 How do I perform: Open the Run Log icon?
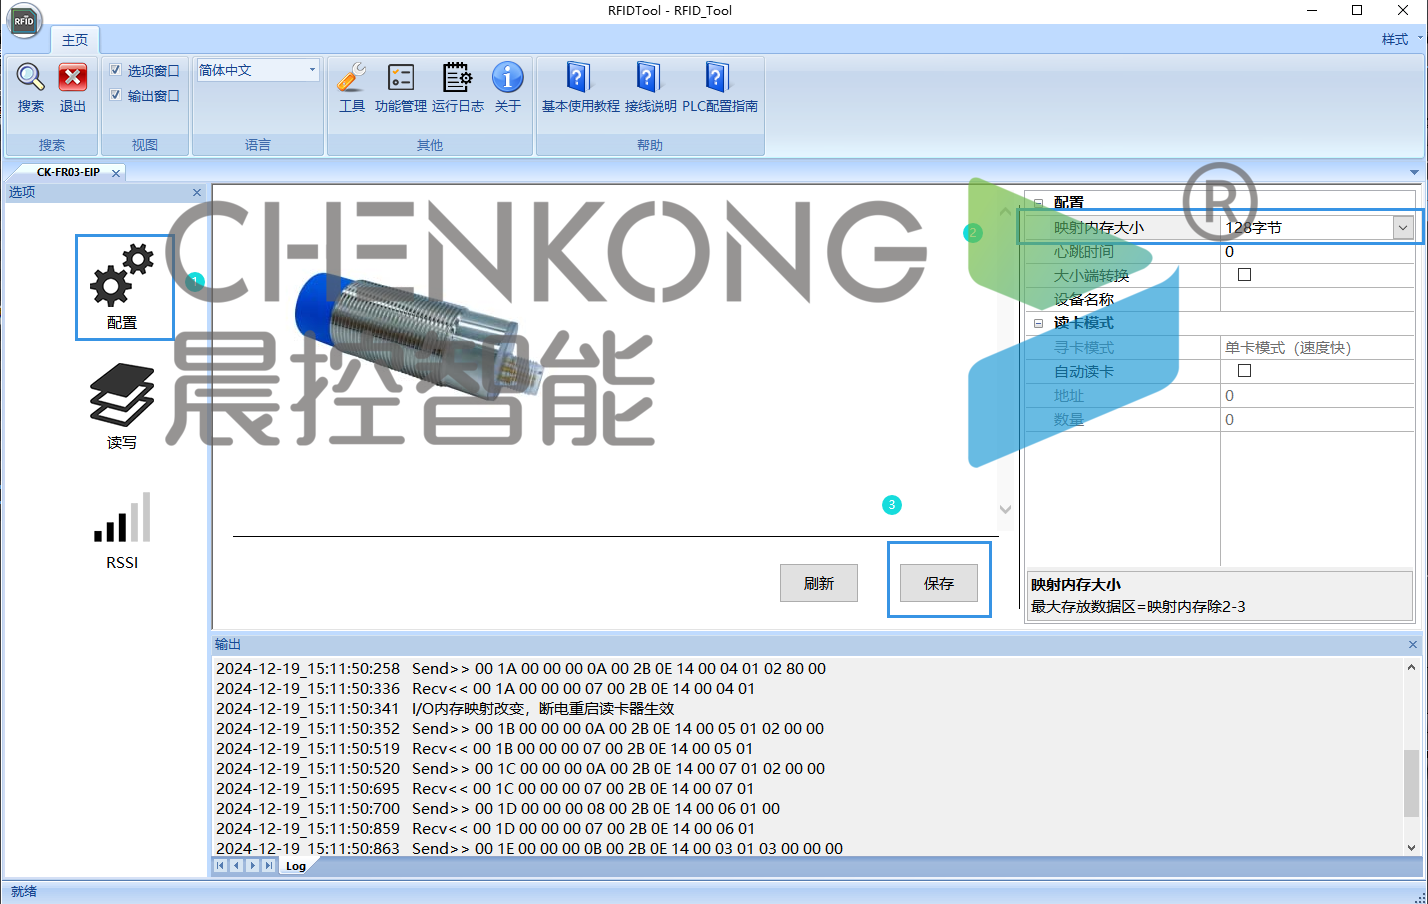457,78
